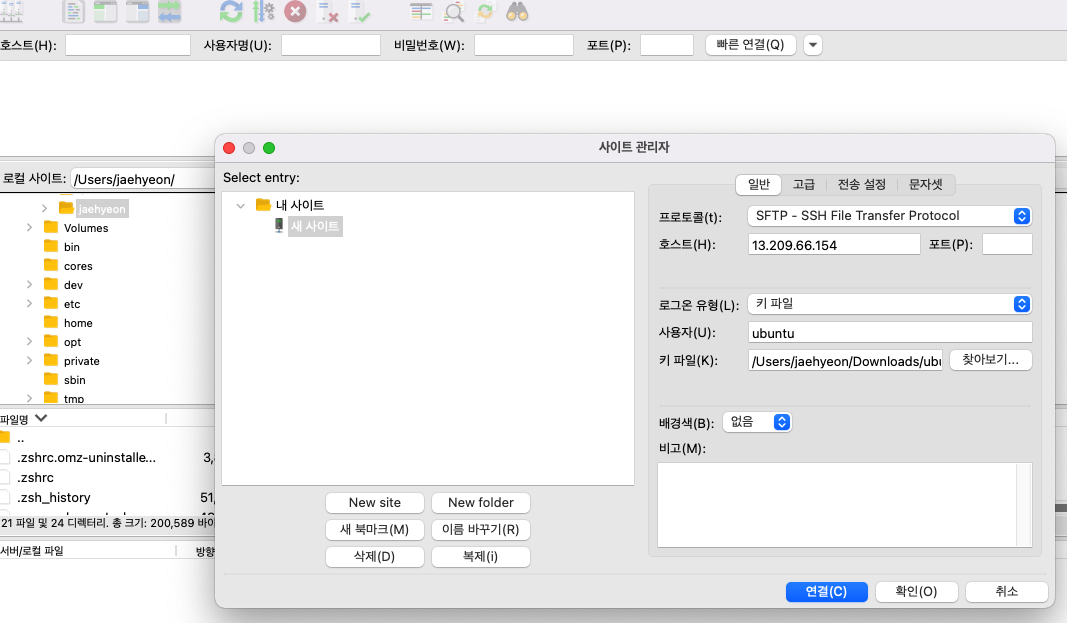The width and height of the screenshot is (1067, 623).
Task: Refresh the file and folder listings
Action: (x=230, y=13)
